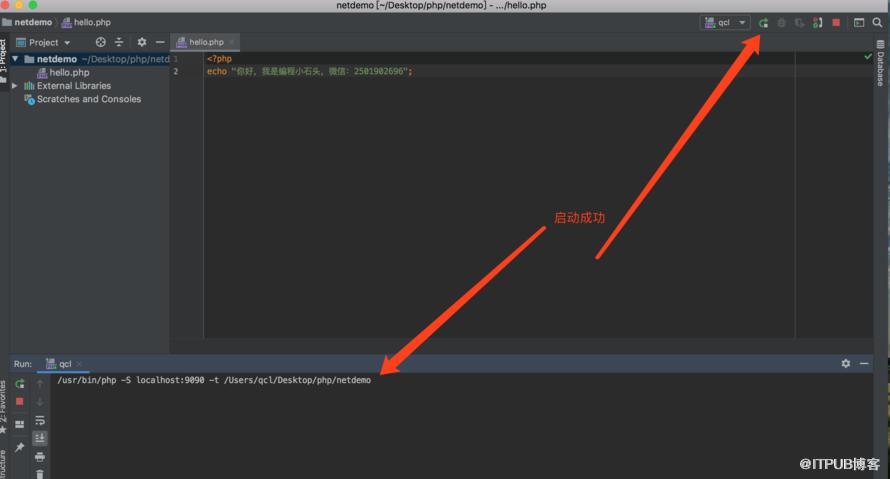Screen dimensions: 890x479
Task: Close the qcl Run tab
Action: 79,364
